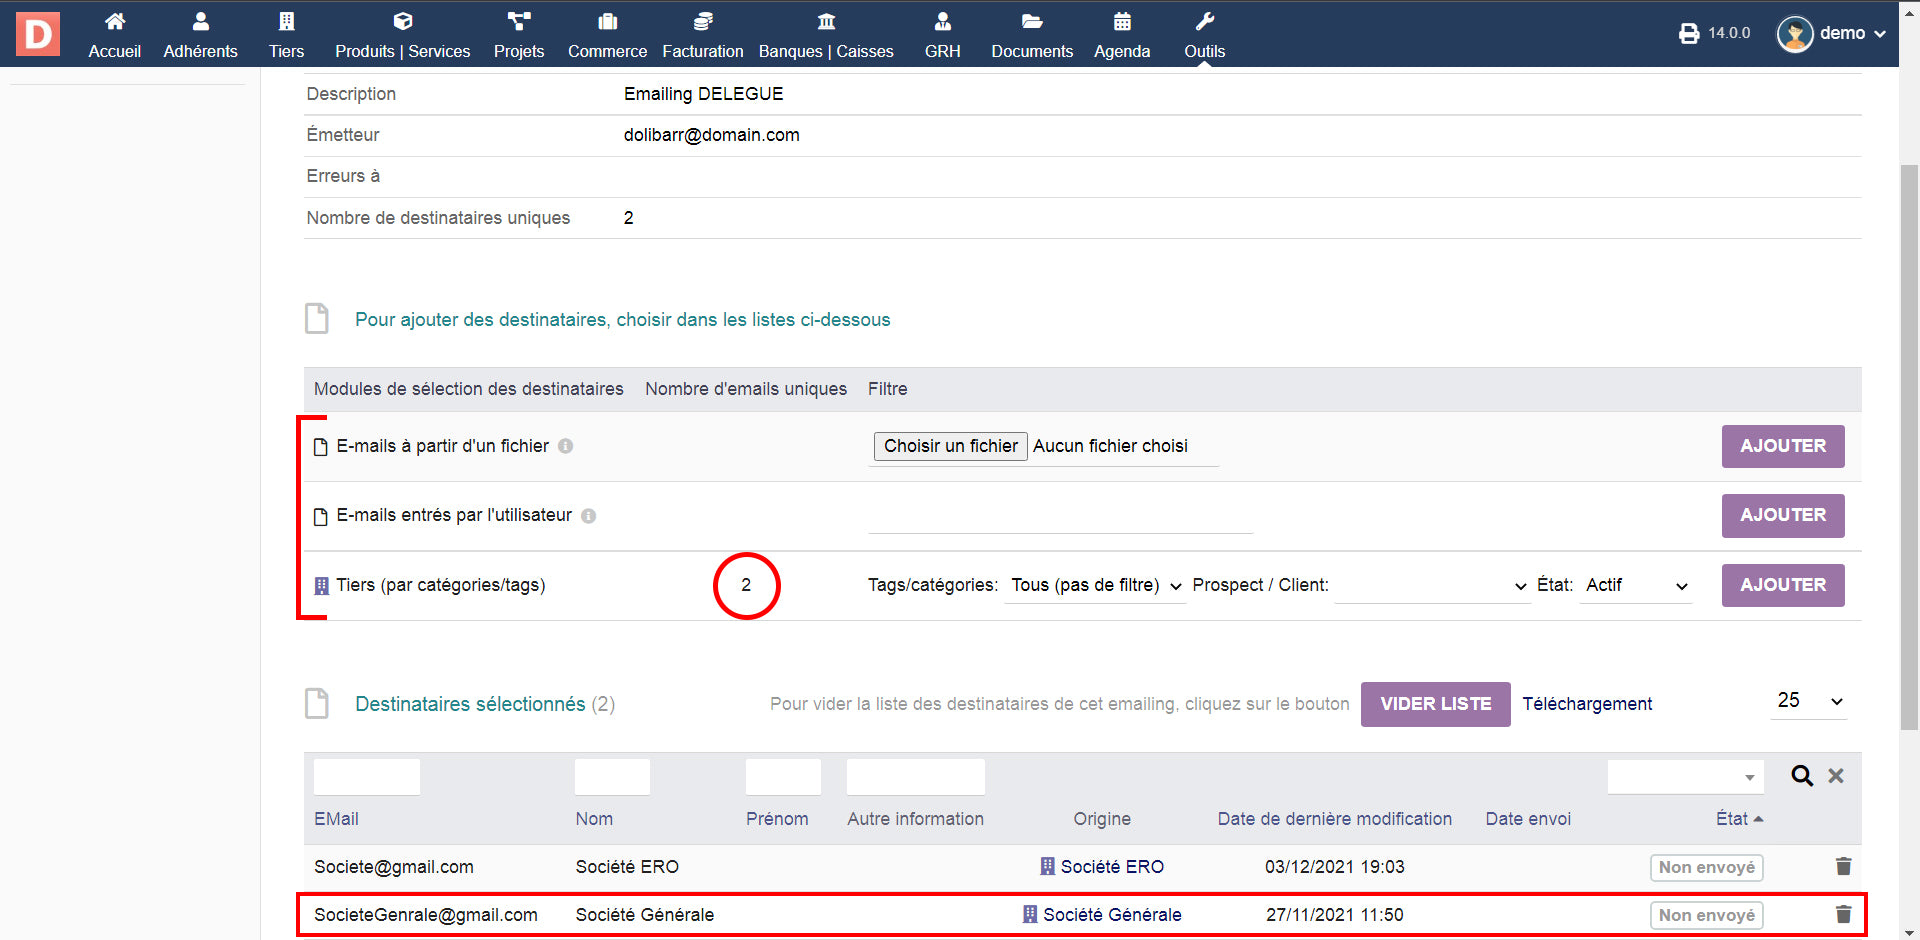Click the magnifier search icon in recipients table
1920x940 pixels.
pos(1801,776)
